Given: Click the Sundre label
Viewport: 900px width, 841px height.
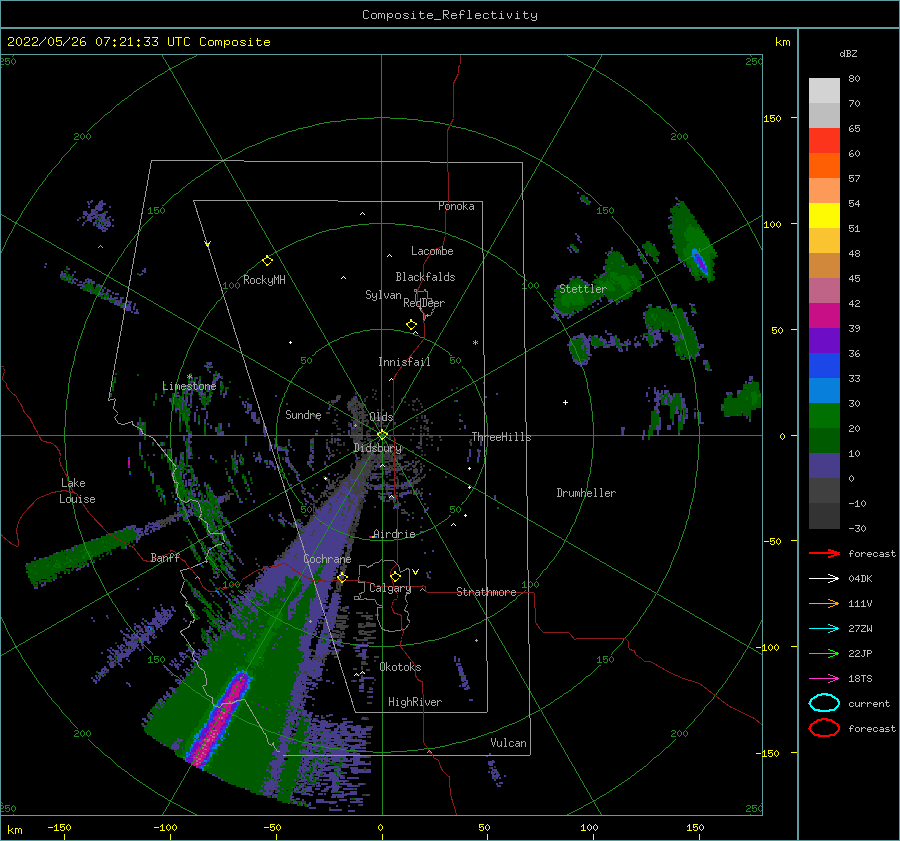Looking at the screenshot, I should [x=303, y=415].
